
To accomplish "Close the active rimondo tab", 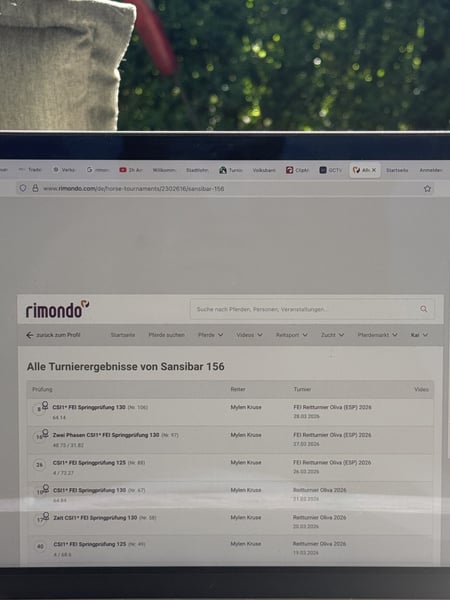I will click(374, 170).
